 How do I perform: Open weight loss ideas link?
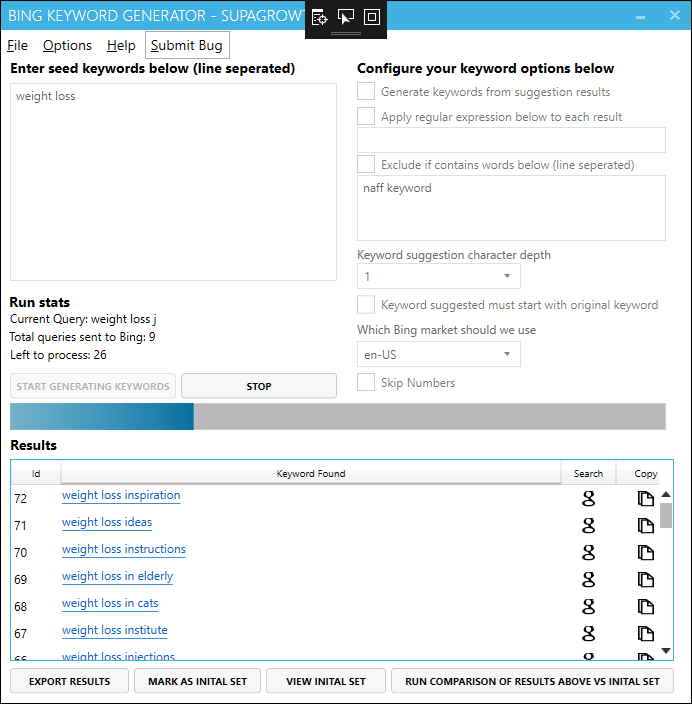[x=107, y=522]
